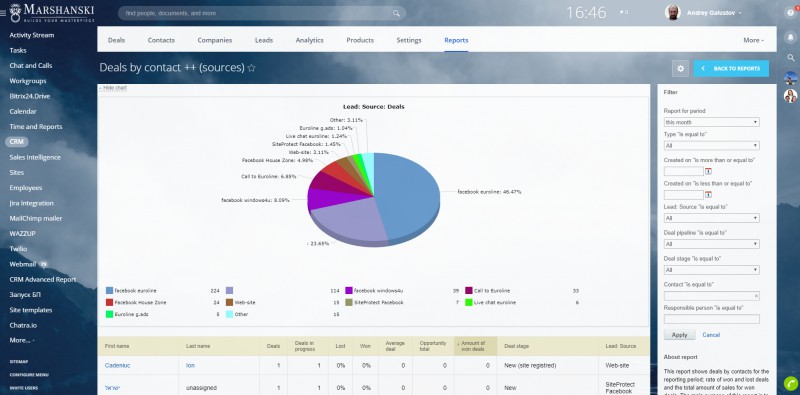Open the Settings tab
Viewport: 800px width, 395px height.
point(409,40)
